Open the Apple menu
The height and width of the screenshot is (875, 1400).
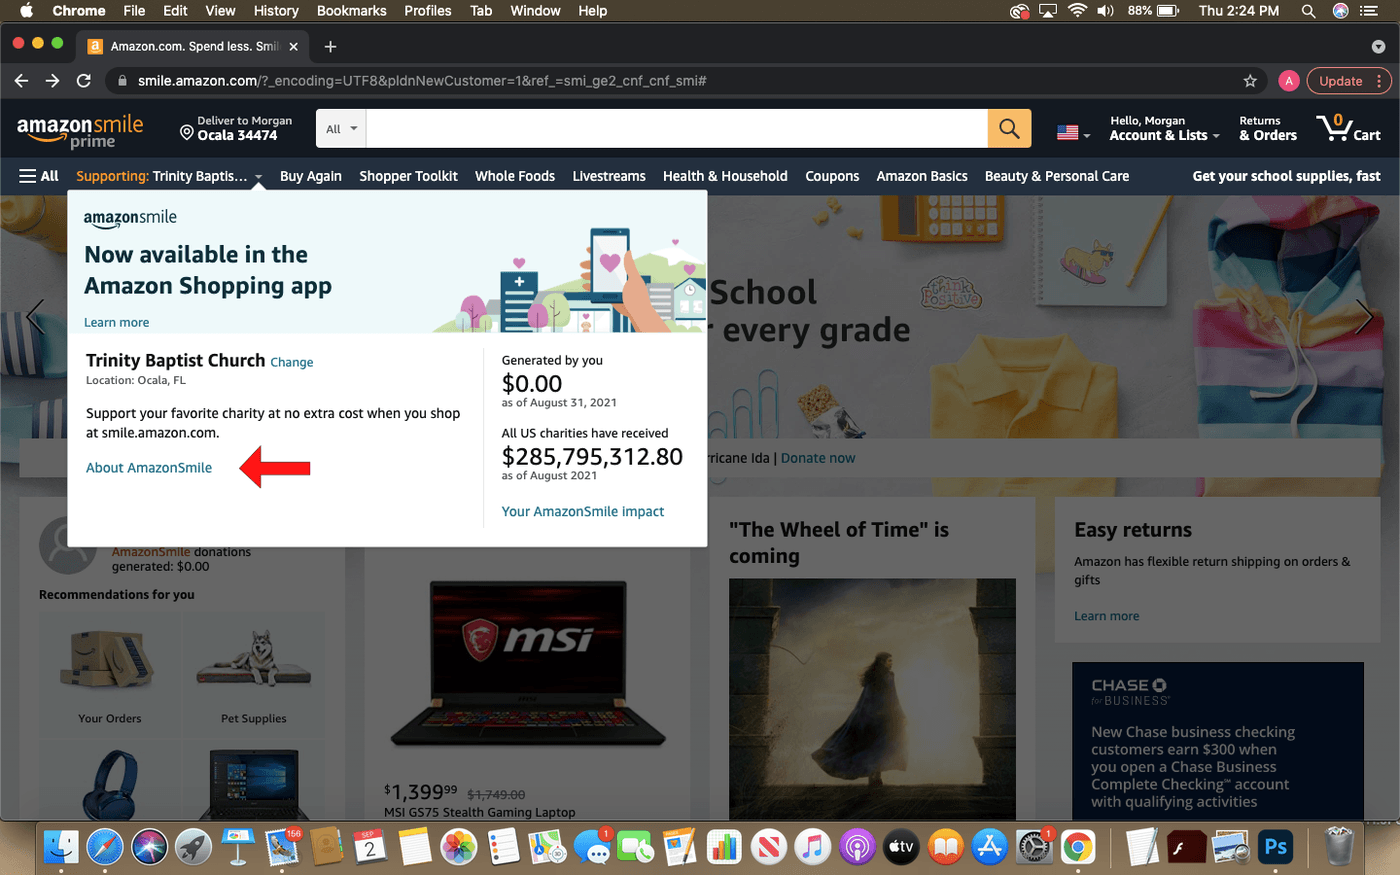[x=27, y=11]
